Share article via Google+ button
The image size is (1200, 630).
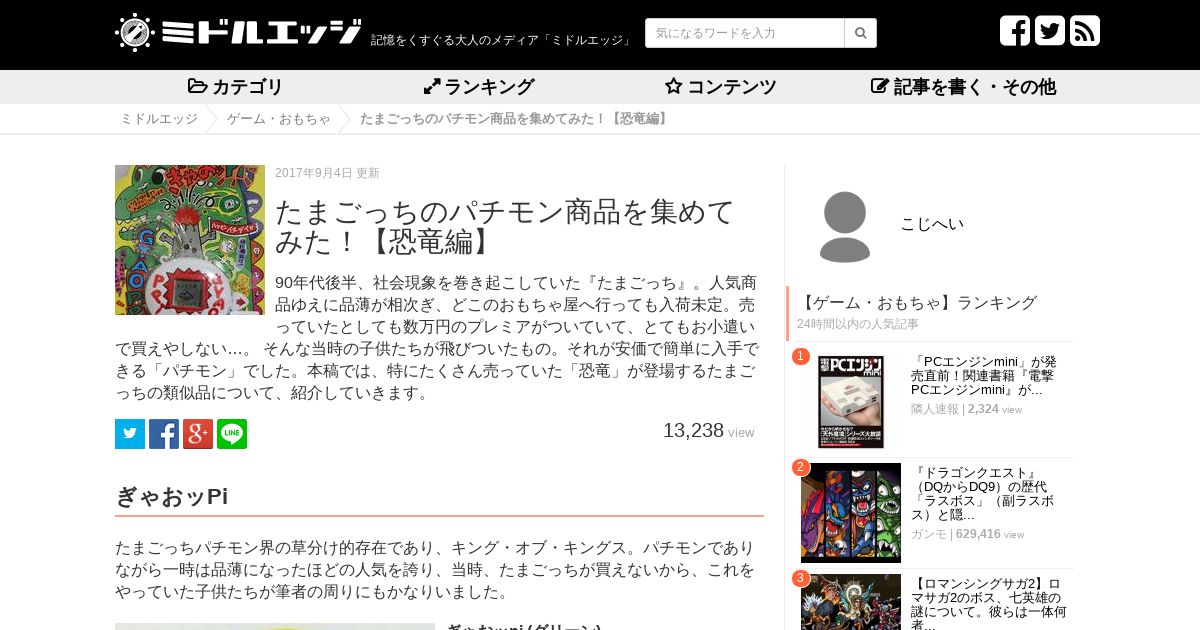(198, 434)
